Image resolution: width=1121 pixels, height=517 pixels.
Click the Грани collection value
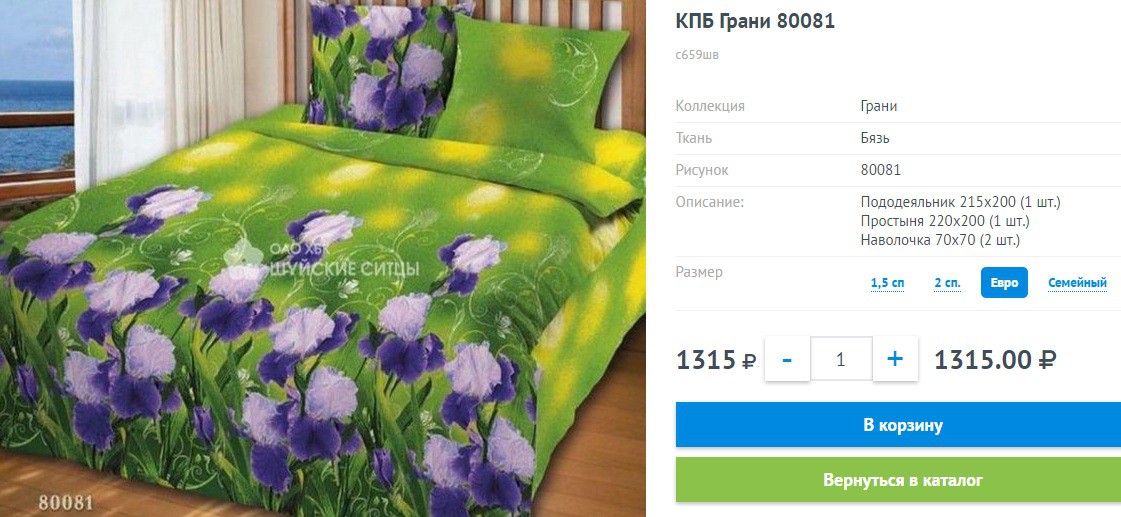pyautogui.click(x=879, y=107)
